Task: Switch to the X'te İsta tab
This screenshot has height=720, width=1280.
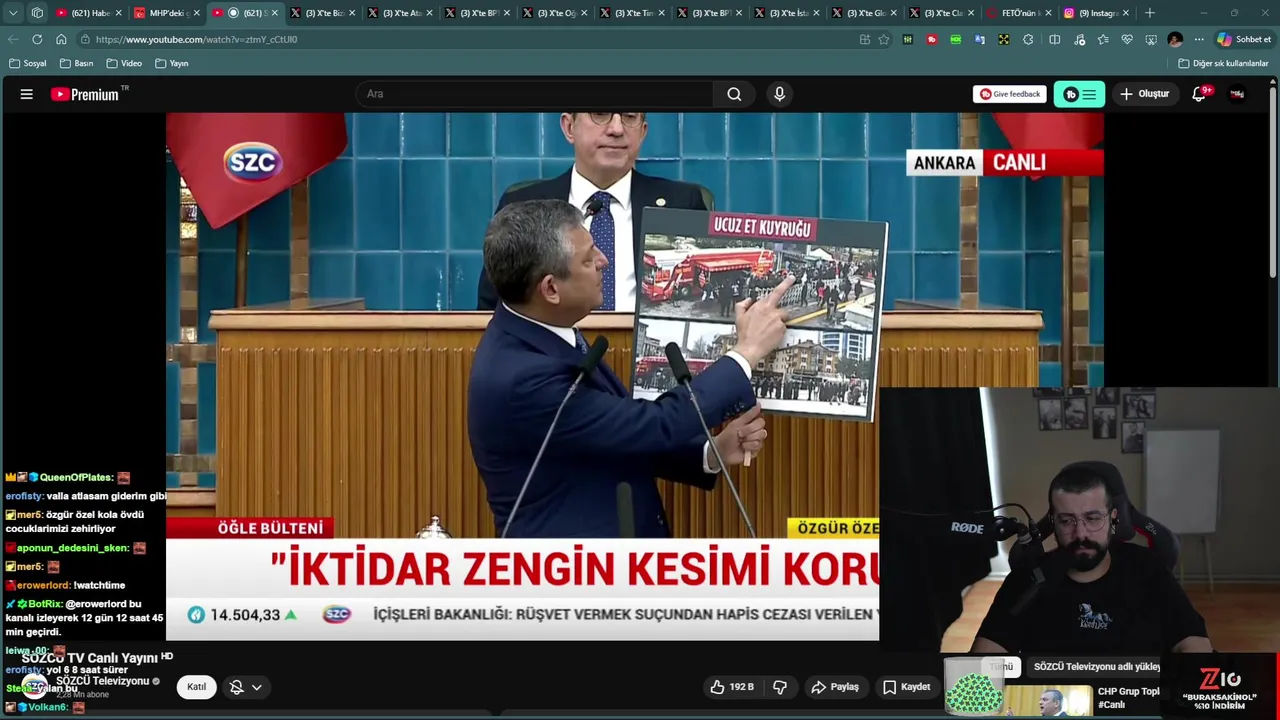Action: coord(787,13)
